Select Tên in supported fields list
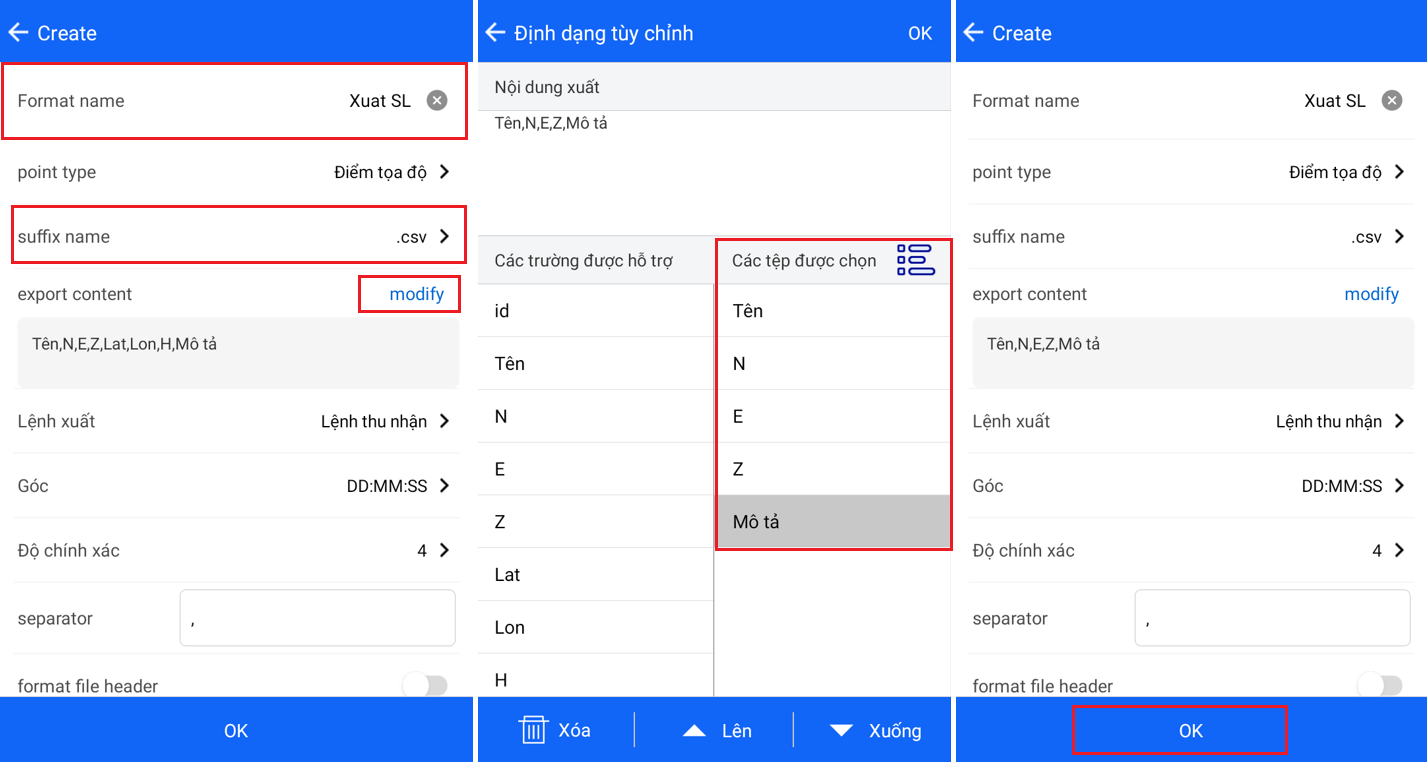This screenshot has width=1427, height=762. (x=595, y=364)
